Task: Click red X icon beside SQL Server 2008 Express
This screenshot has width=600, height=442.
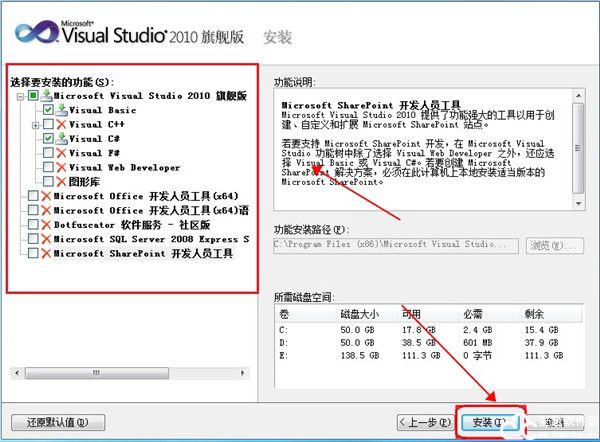Action: point(46,239)
